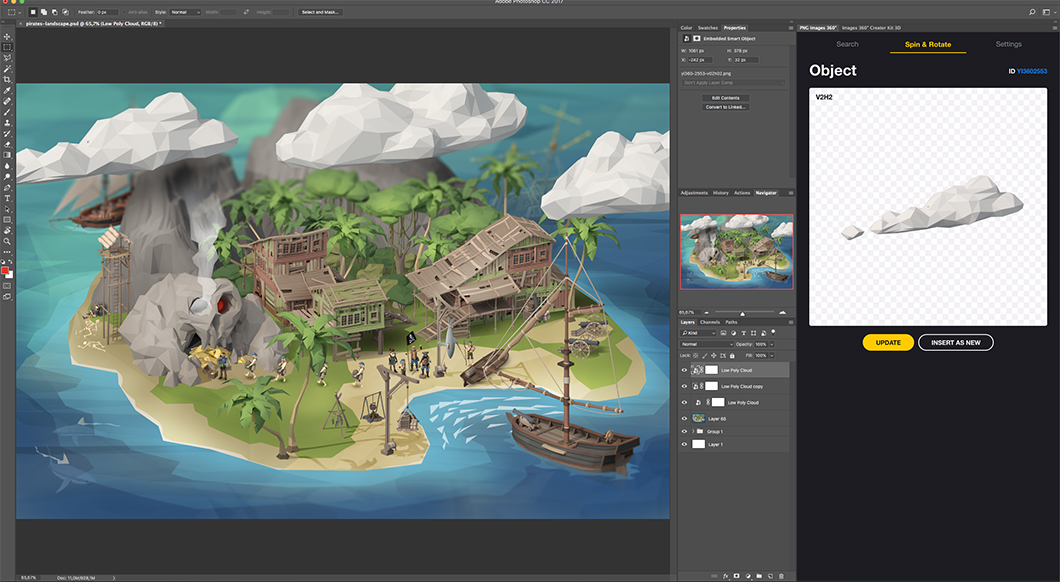Open the marquee Style dropdown
This screenshot has height=582, width=1060.
pyautogui.click(x=185, y=12)
